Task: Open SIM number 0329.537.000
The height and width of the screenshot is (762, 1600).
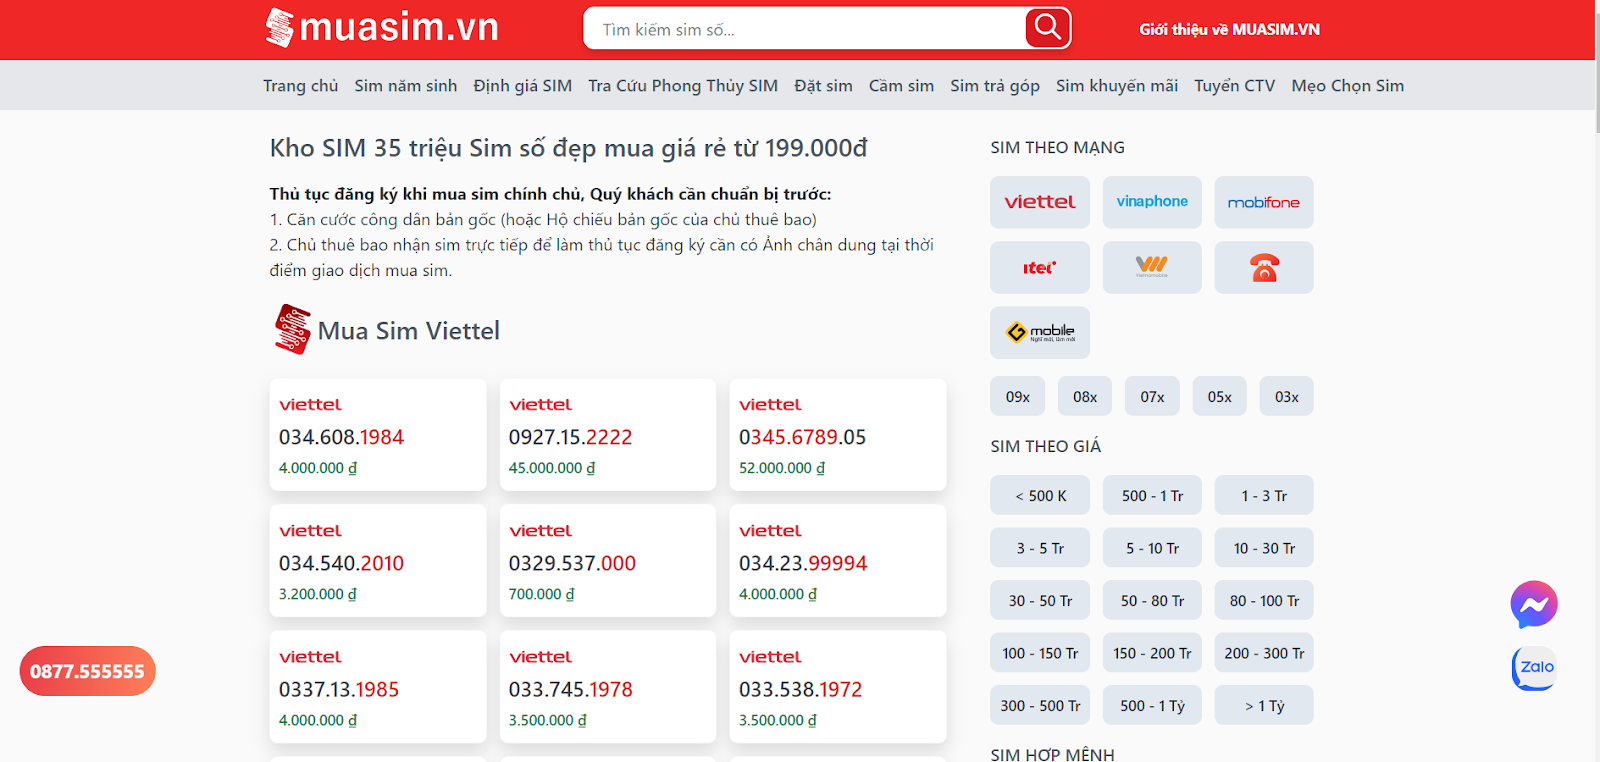Action: [572, 563]
